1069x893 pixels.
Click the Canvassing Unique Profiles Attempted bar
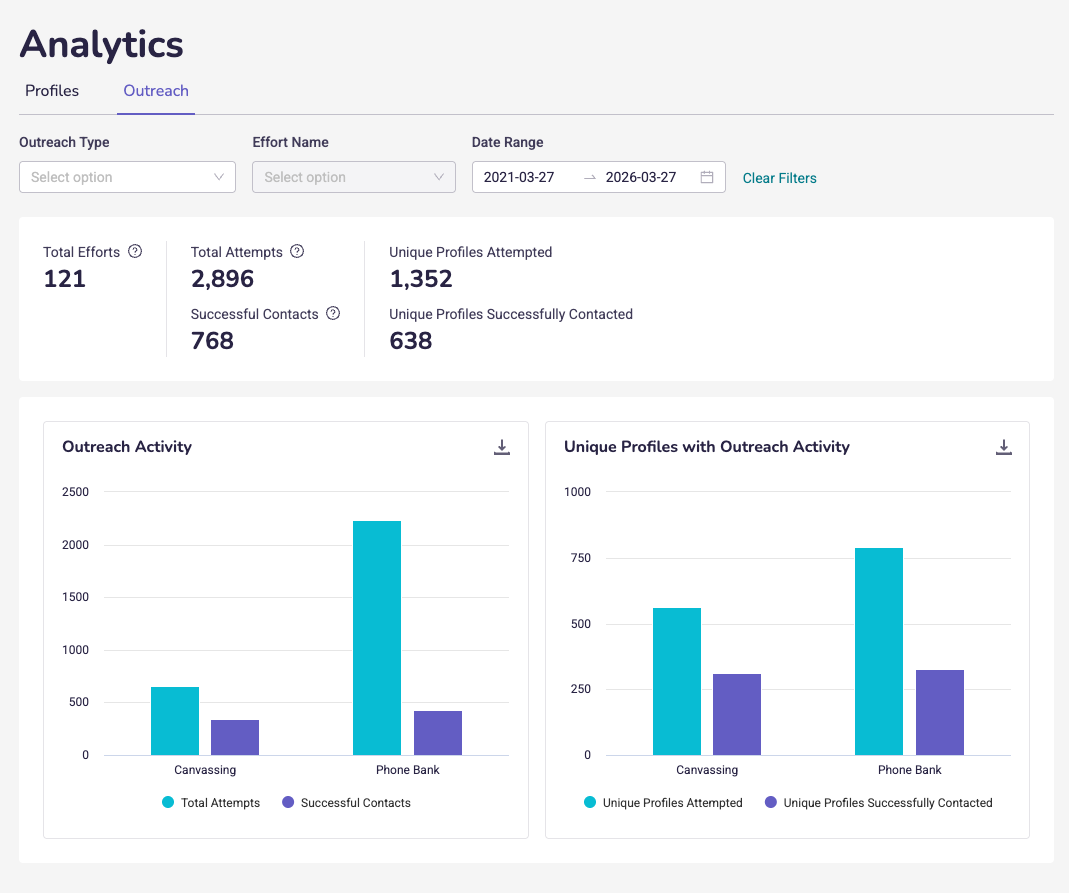point(677,681)
